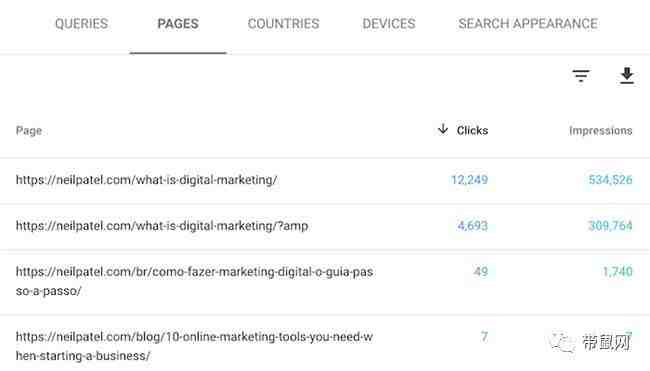
Task: Click the 1,740 impressions value
Action: pos(618,272)
